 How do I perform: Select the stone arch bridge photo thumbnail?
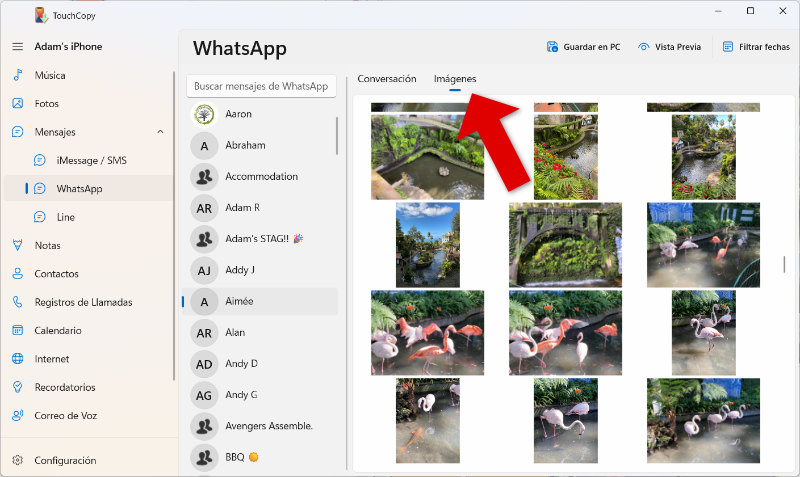[x=565, y=245]
